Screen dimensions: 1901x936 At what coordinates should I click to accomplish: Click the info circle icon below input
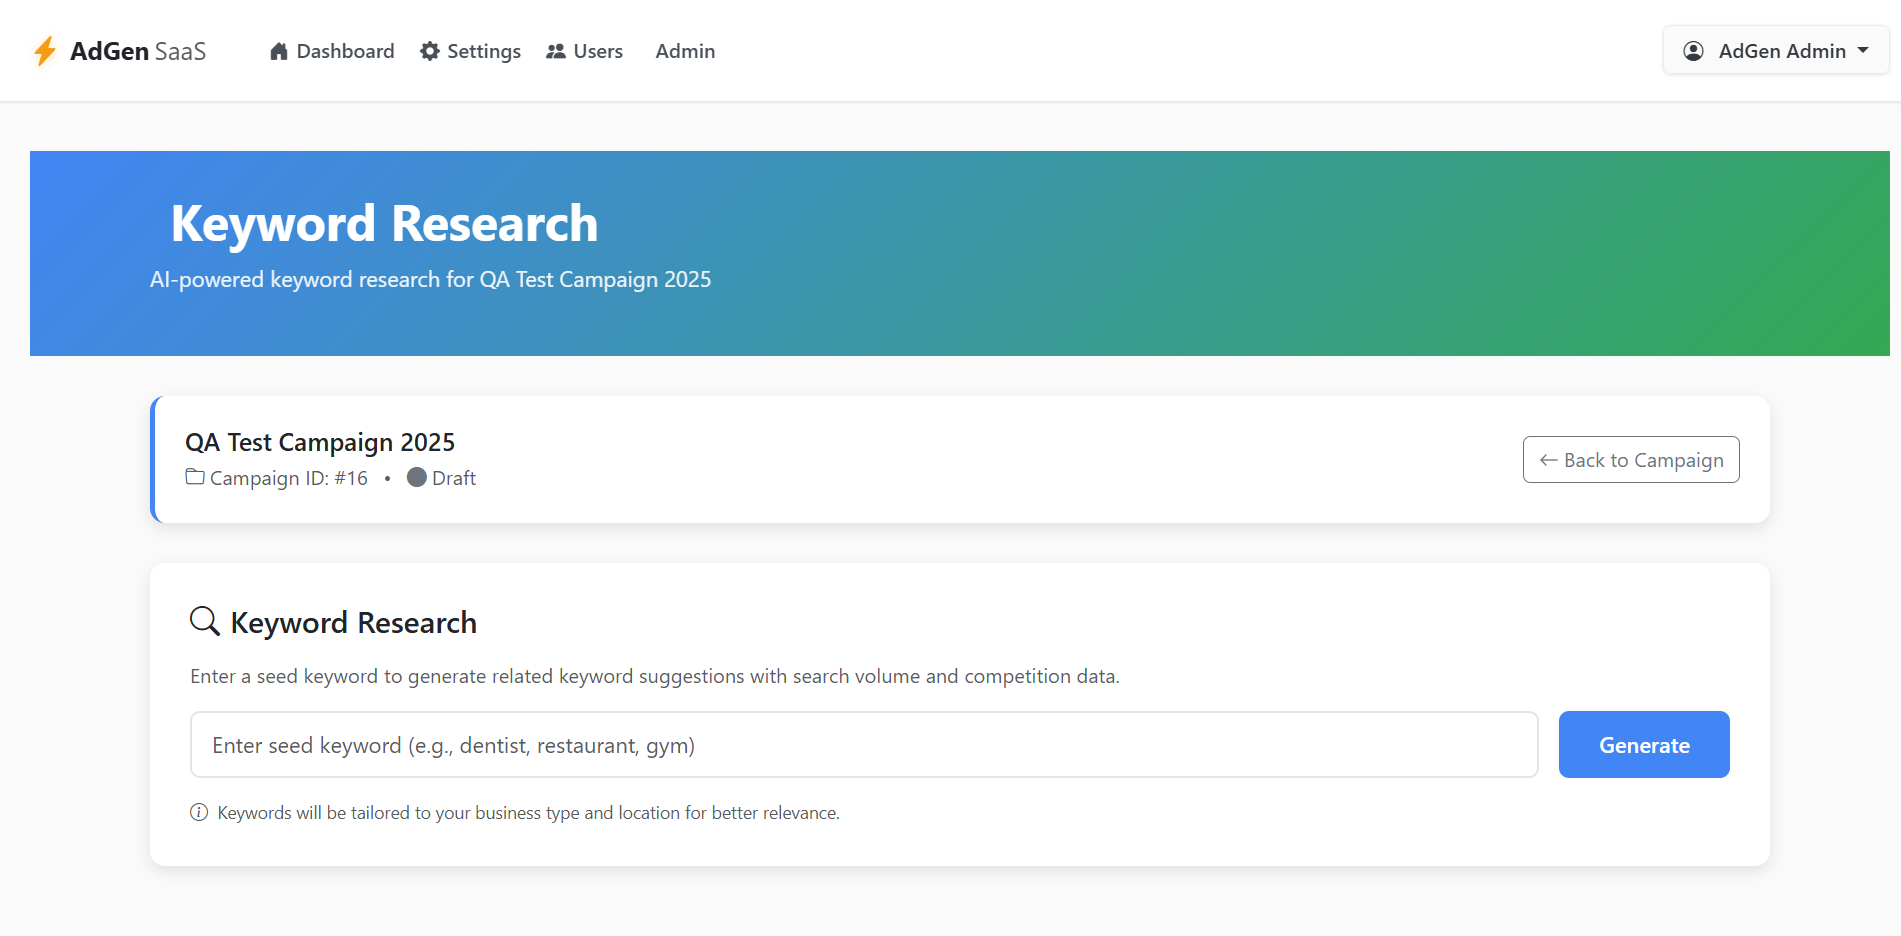tap(199, 812)
